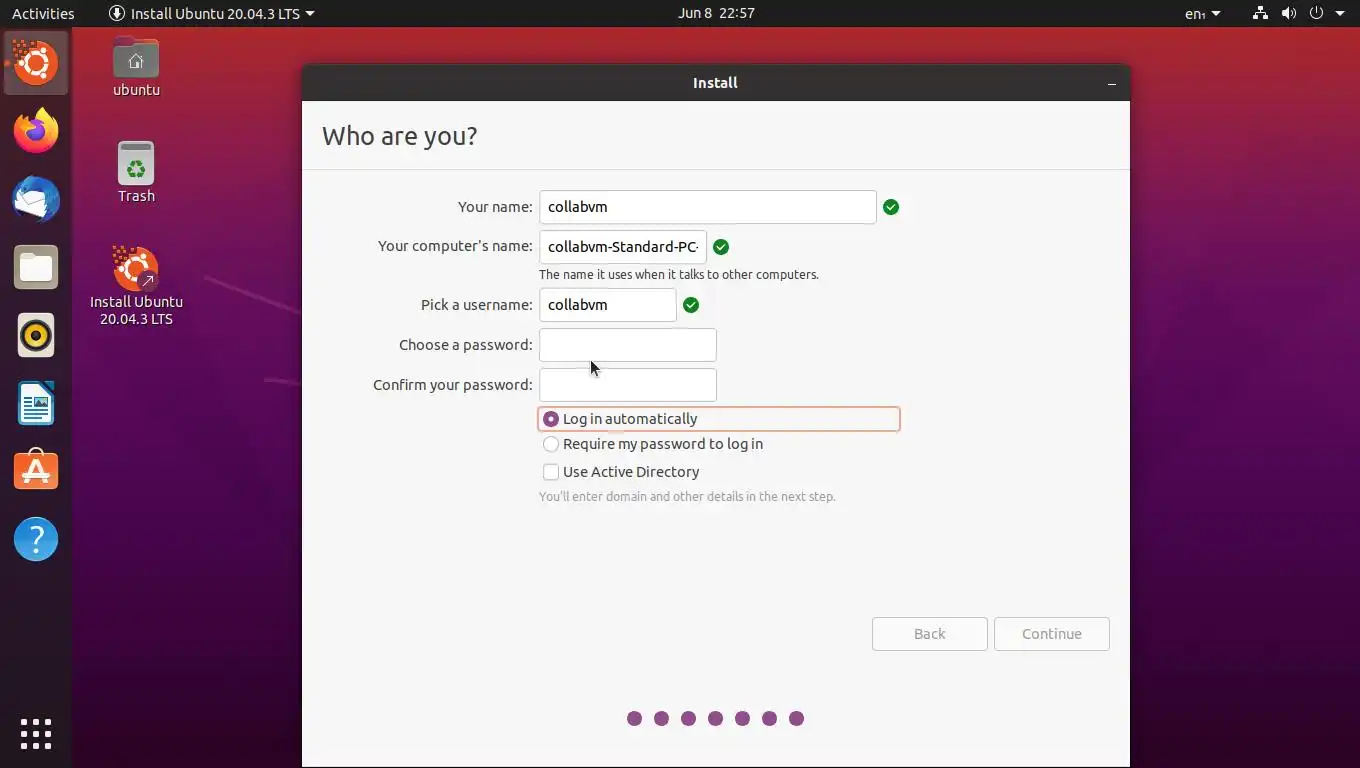Image resolution: width=1360 pixels, height=768 pixels.
Task: Launch Firefox from the dock
Action: [x=36, y=131]
